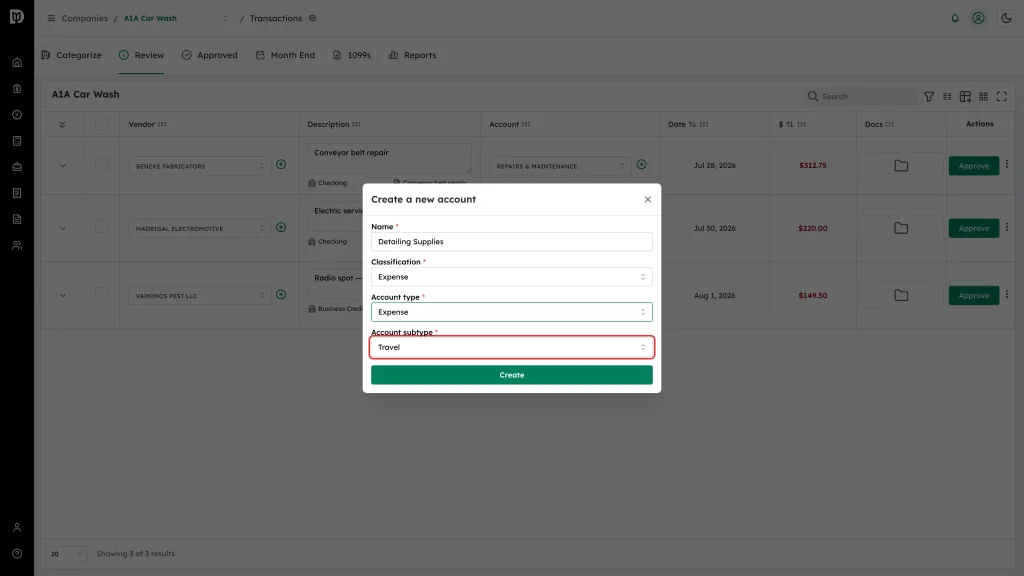Add new account plus icon next to Repairs & Maintenance
This screenshot has width=1024, height=576.
[x=641, y=165]
